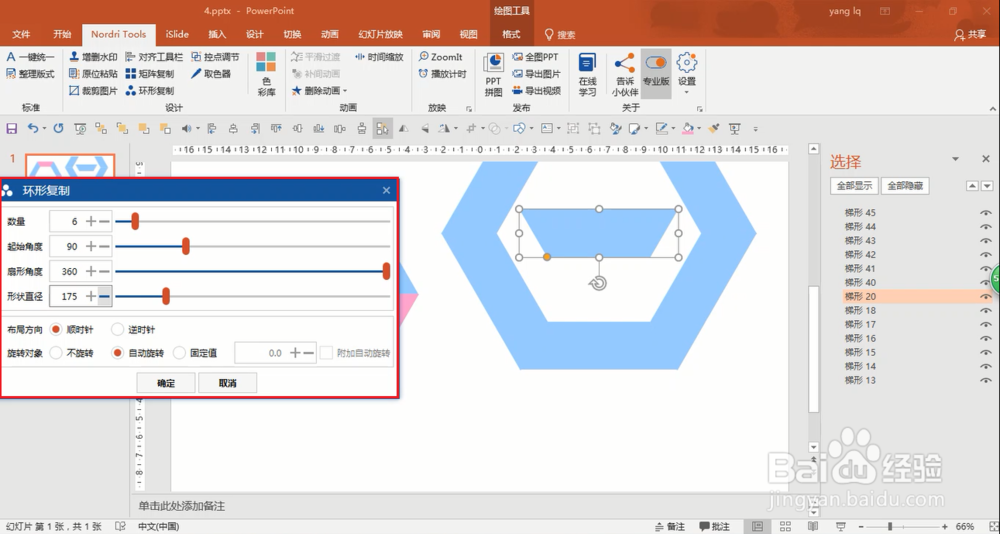This screenshot has height=534, width=1000.
Task: Open the volume dropdown arrow in quick toolbar
Action: click(x=197, y=129)
